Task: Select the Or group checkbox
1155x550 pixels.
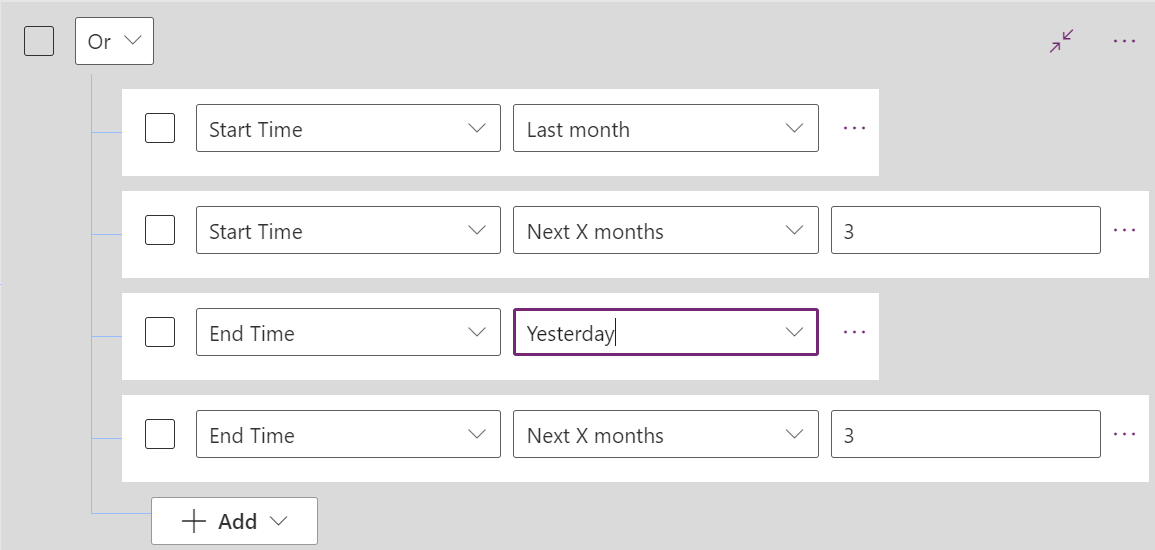Action: point(39,41)
